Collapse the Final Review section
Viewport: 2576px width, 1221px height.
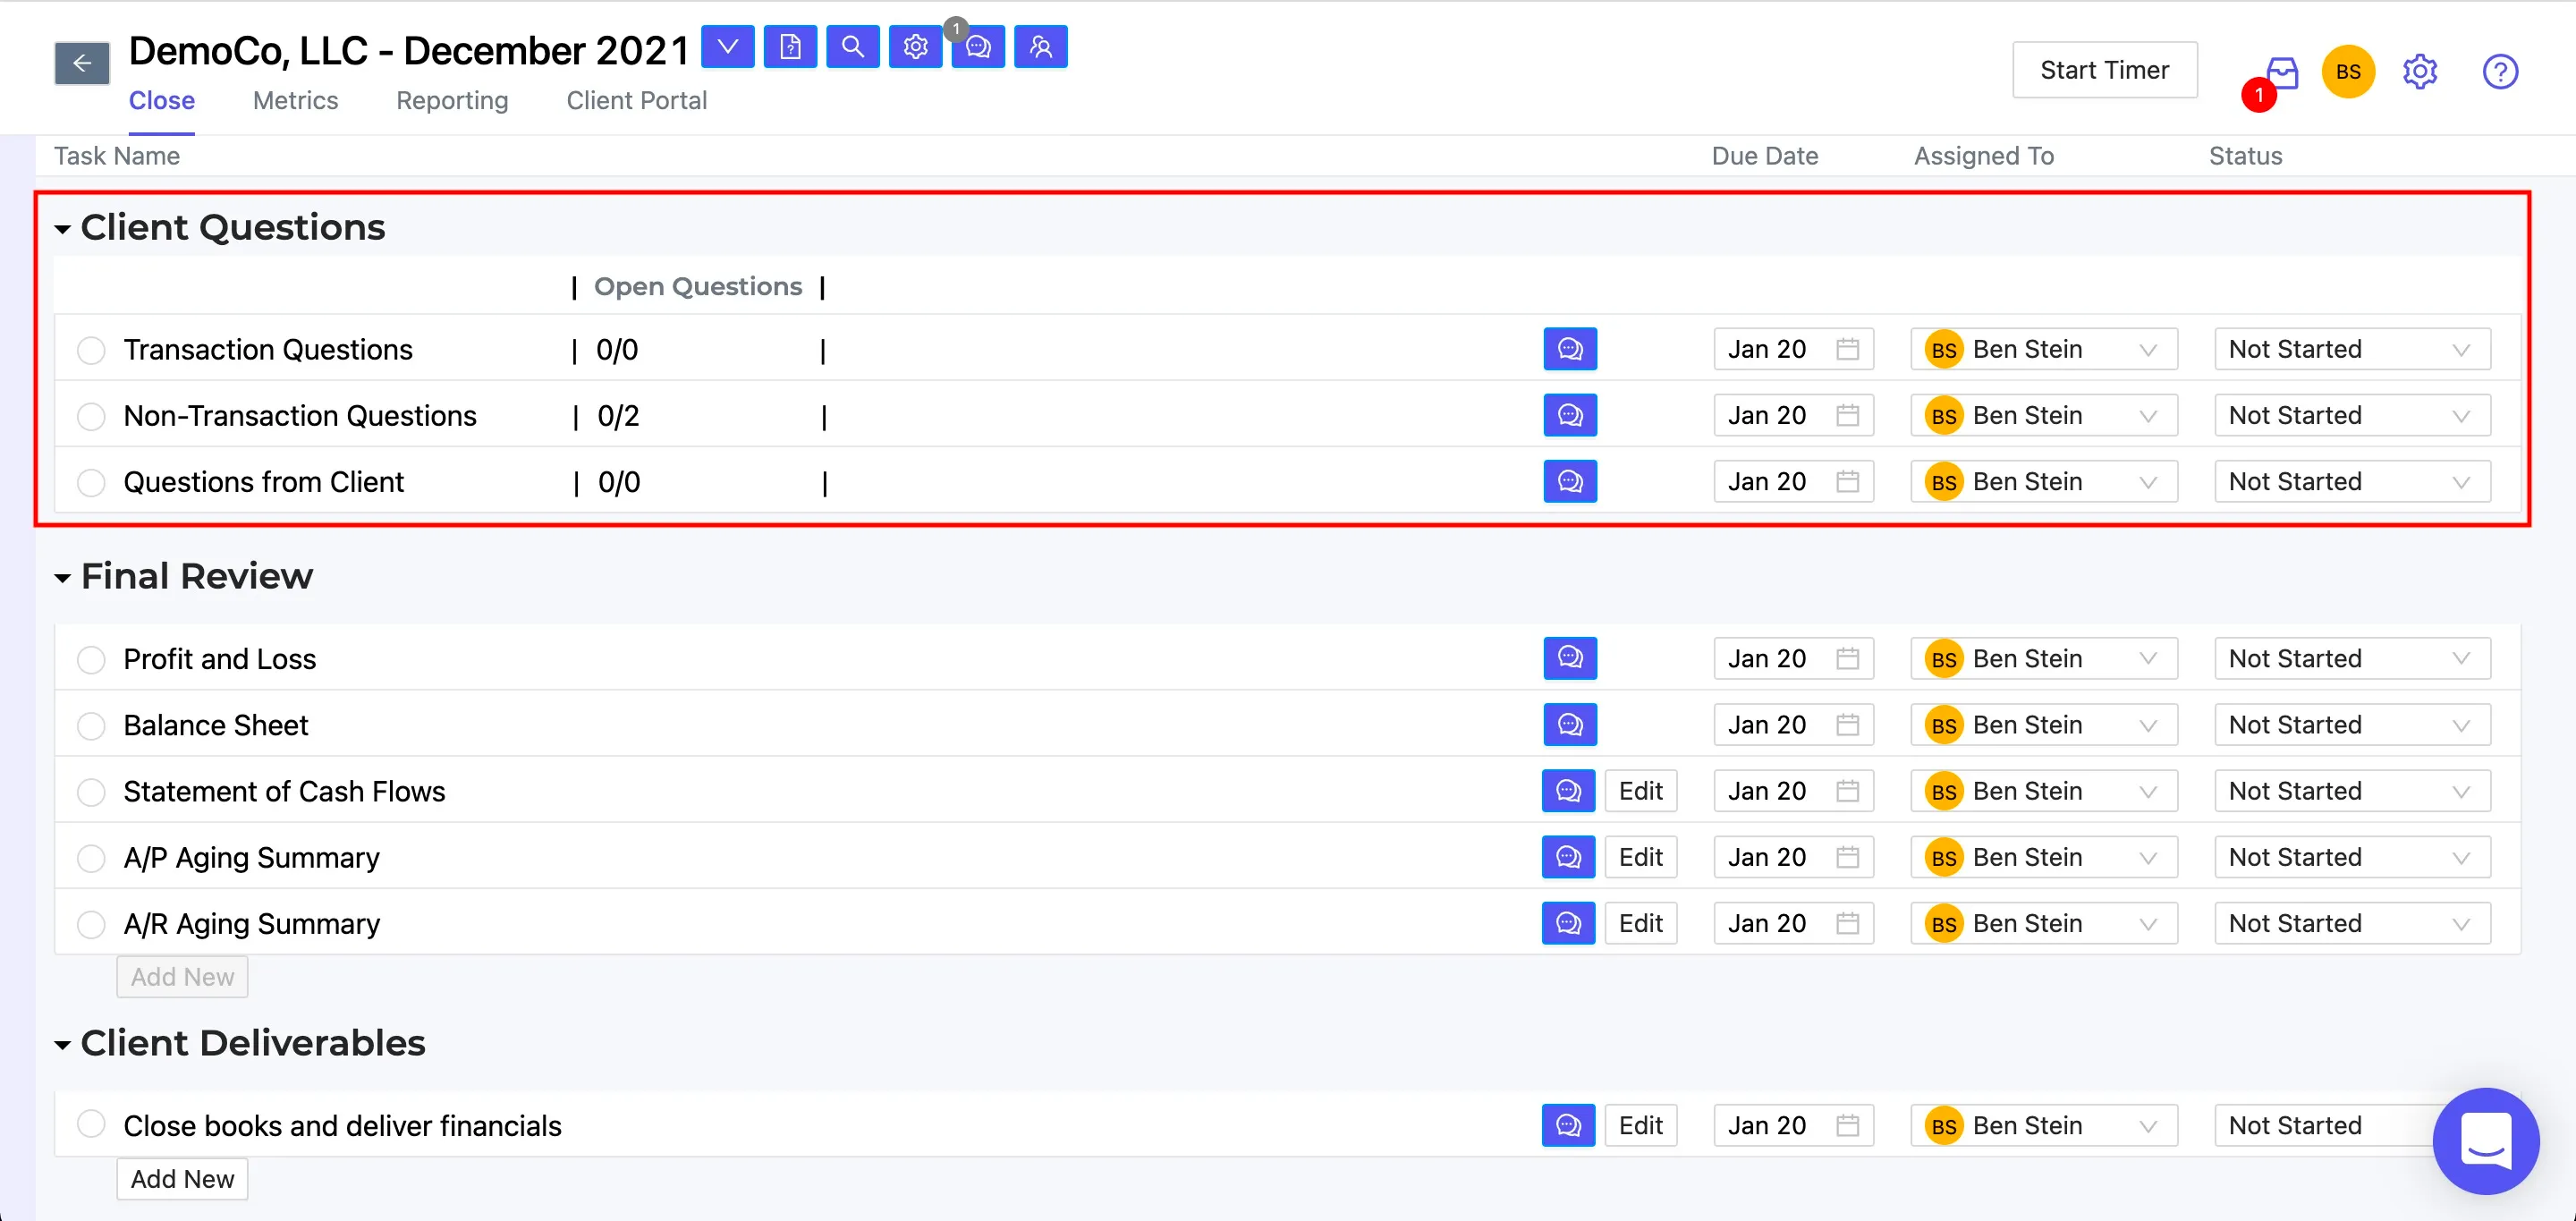pyautogui.click(x=62, y=578)
